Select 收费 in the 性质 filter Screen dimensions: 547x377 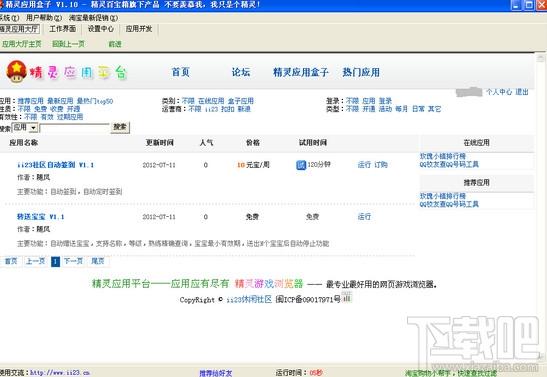pos(57,109)
